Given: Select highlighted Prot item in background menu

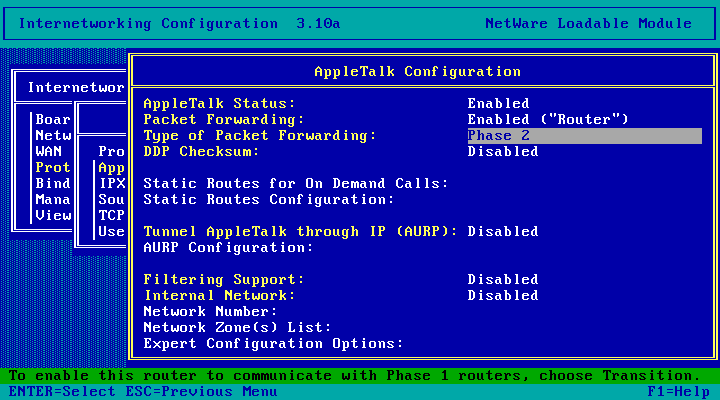Looking at the screenshot, I should click(x=53, y=168).
